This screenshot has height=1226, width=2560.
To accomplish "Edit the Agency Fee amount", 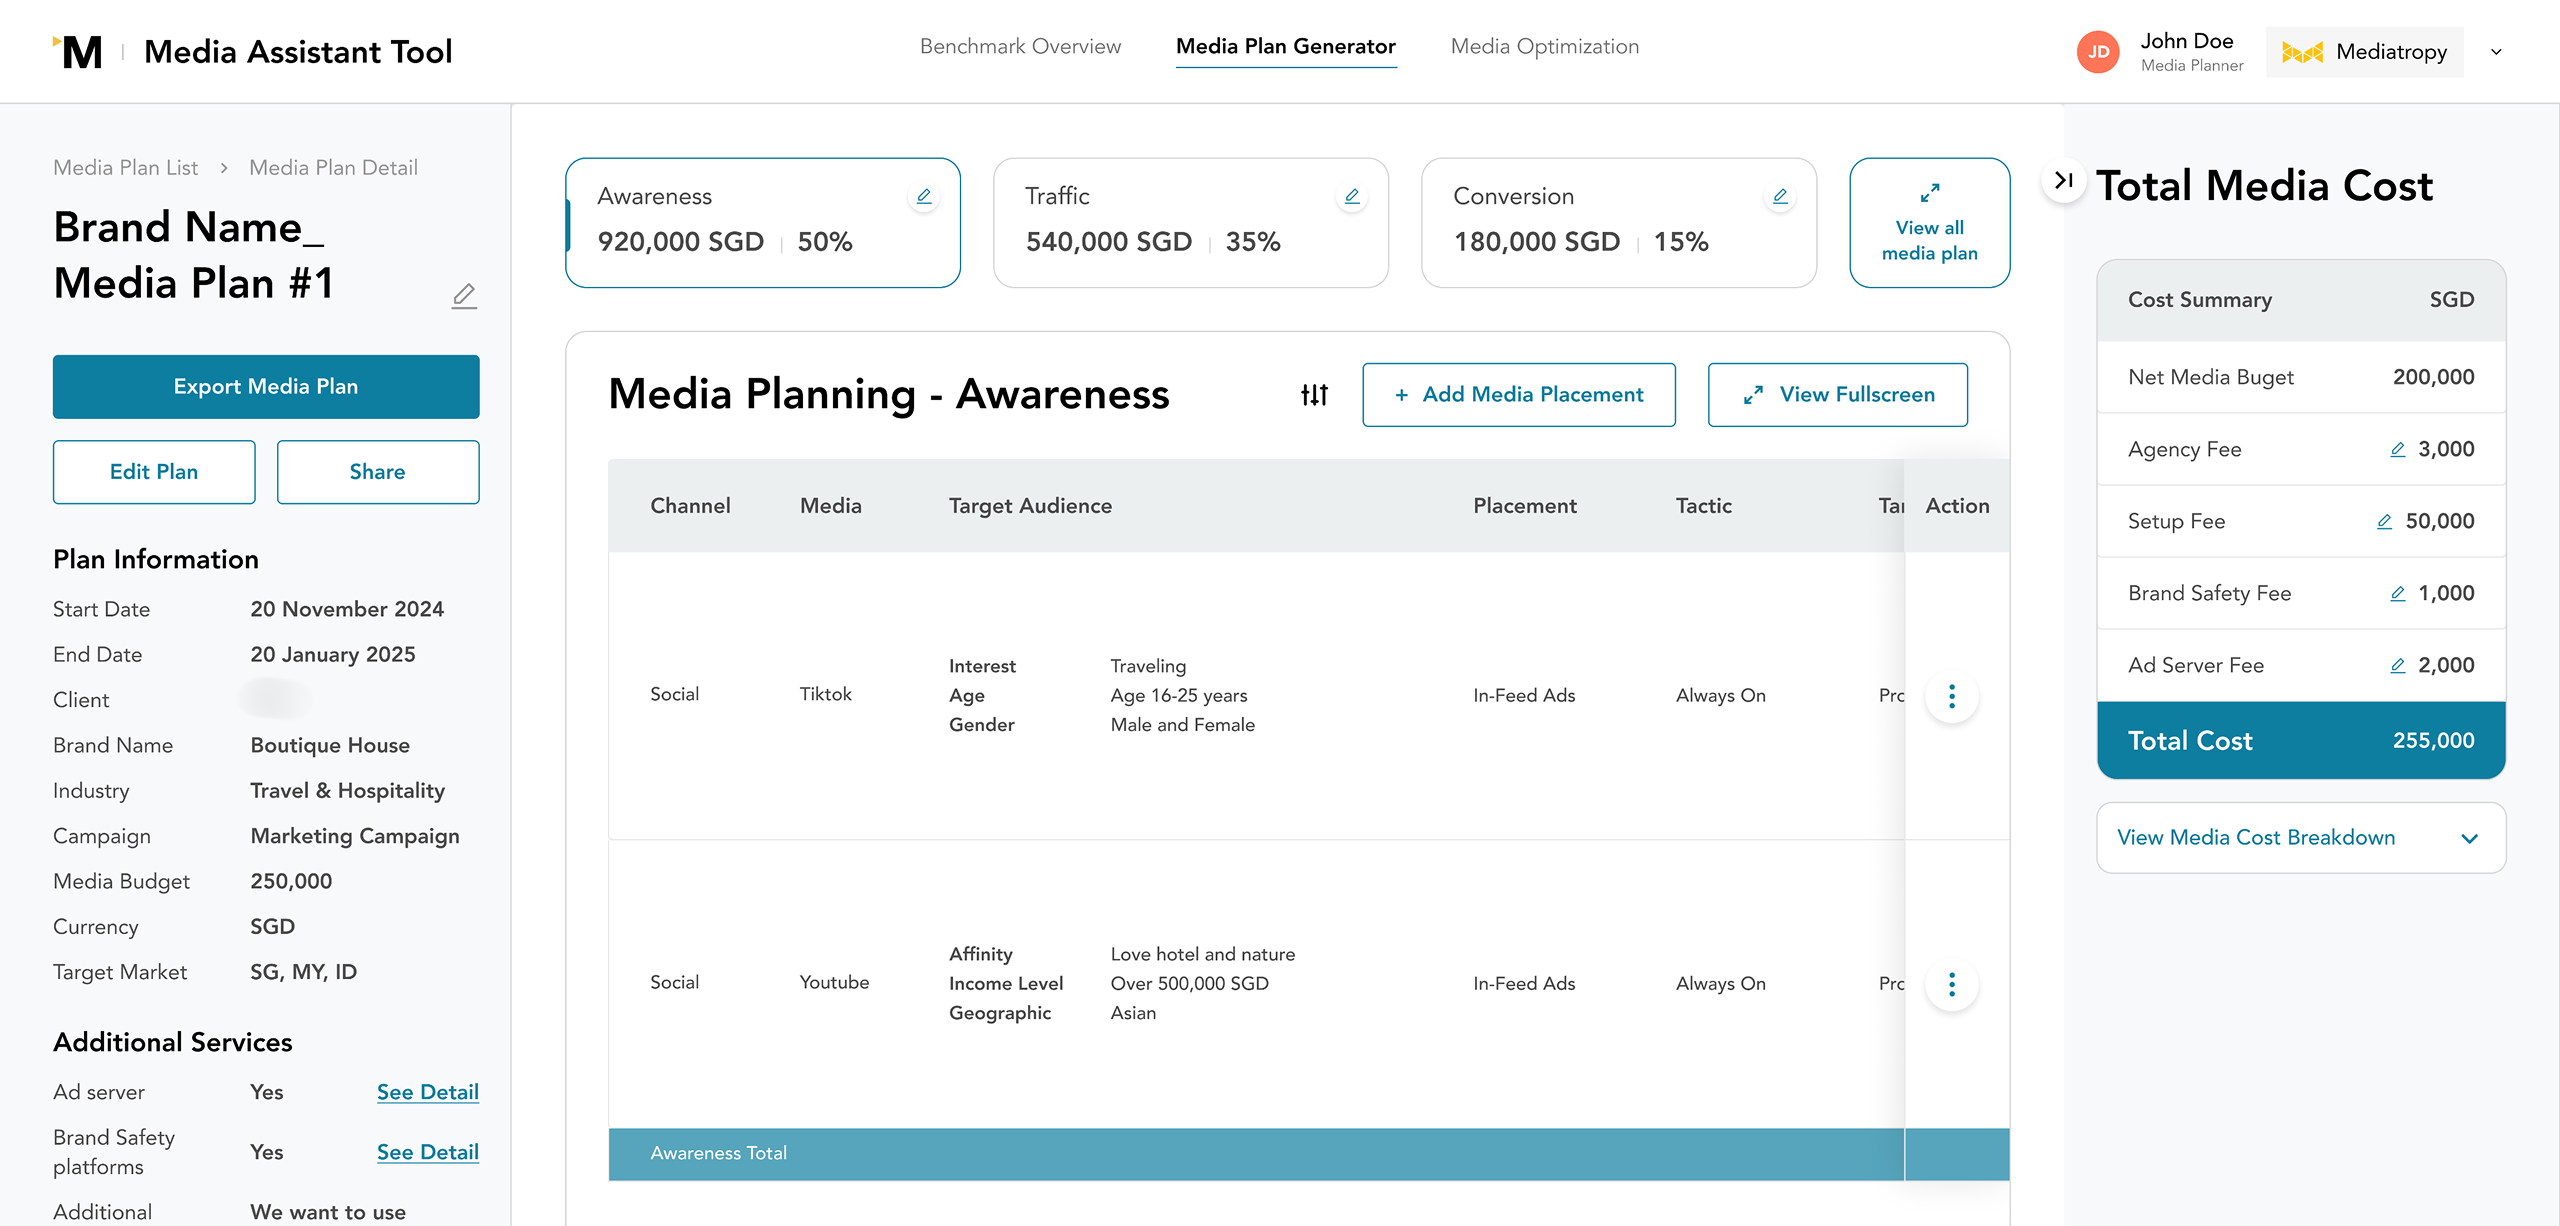I will [x=2398, y=449].
